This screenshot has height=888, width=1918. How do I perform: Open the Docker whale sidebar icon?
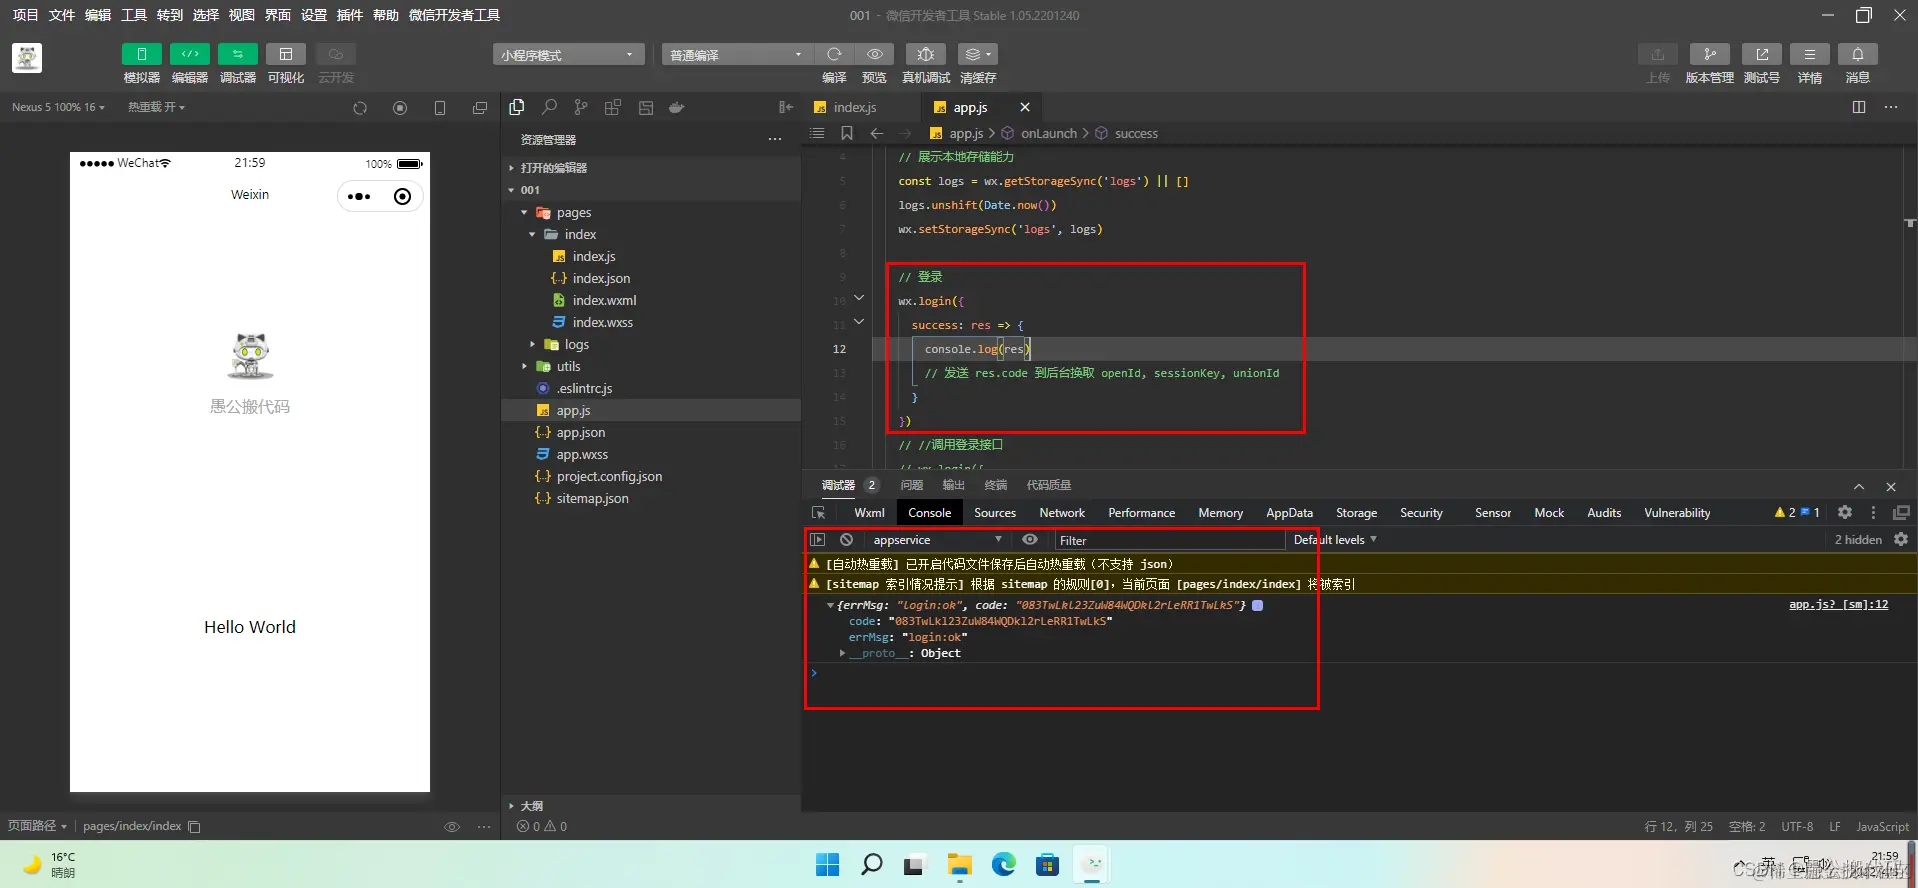[x=677, y=107]
